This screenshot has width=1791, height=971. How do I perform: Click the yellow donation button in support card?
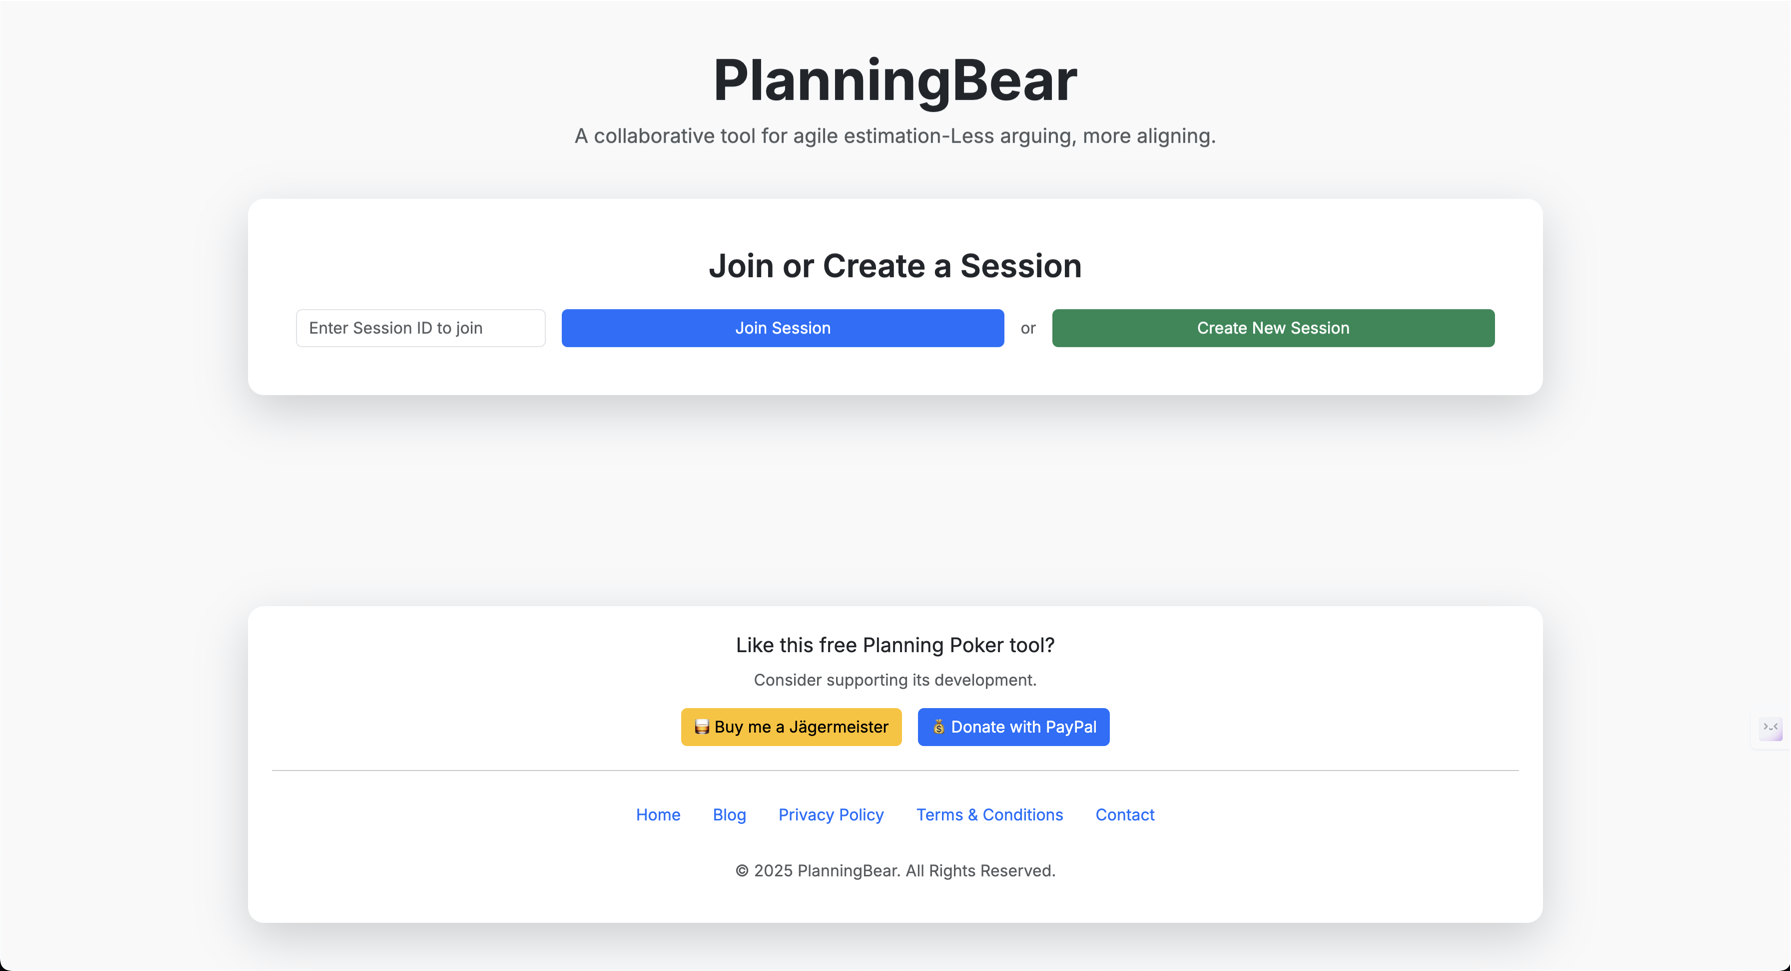pyautogui.click(x=791, y=727)
